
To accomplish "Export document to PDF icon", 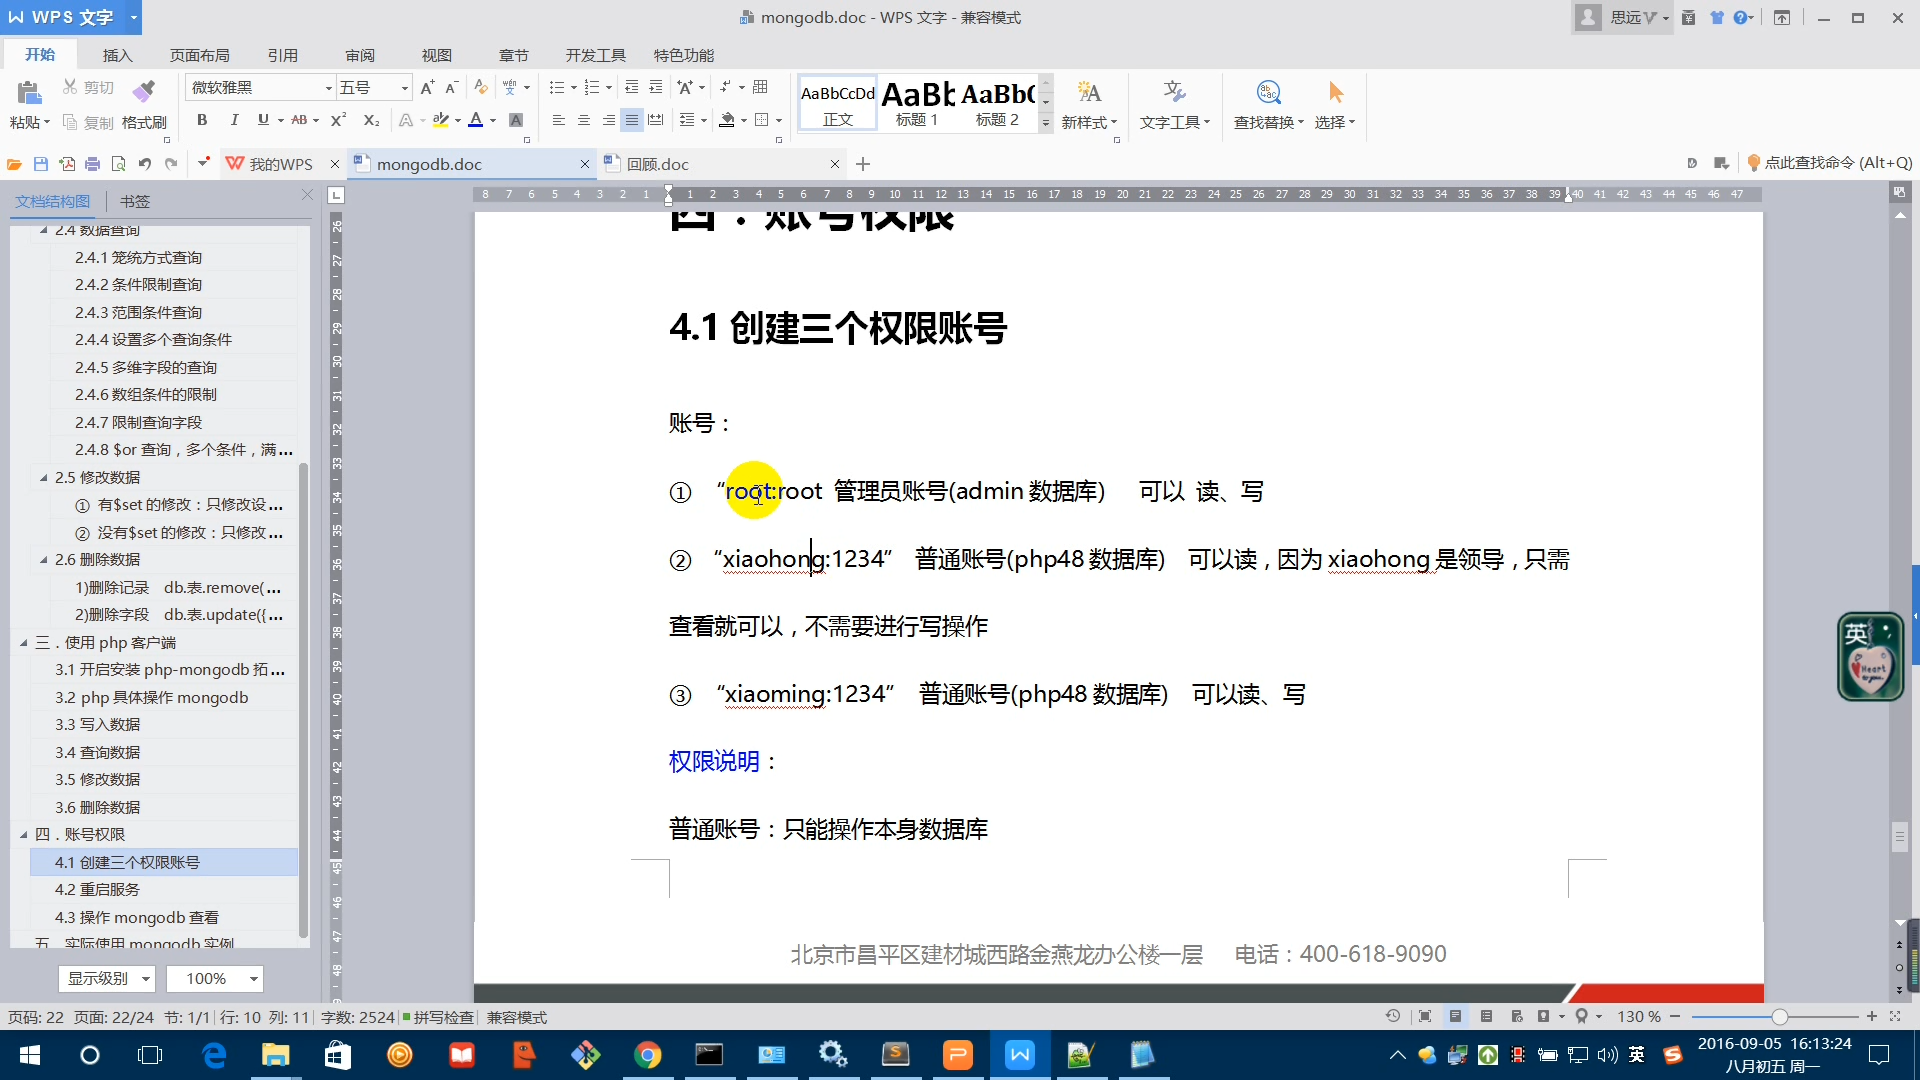I will click(67, 164).
